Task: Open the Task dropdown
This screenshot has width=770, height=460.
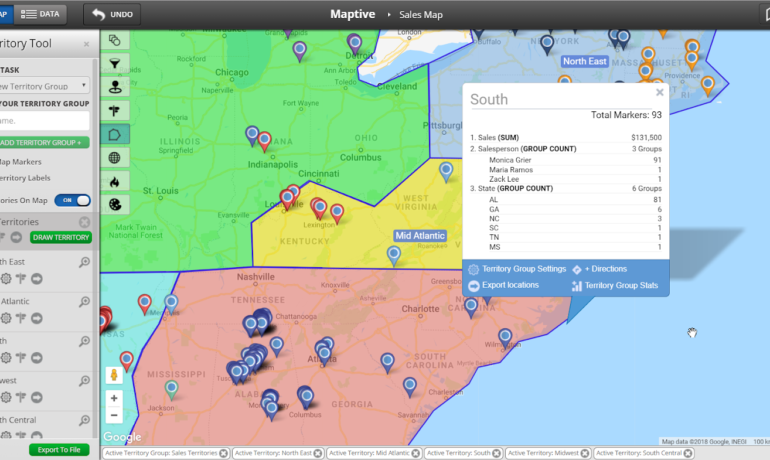Action: [44, 86]
